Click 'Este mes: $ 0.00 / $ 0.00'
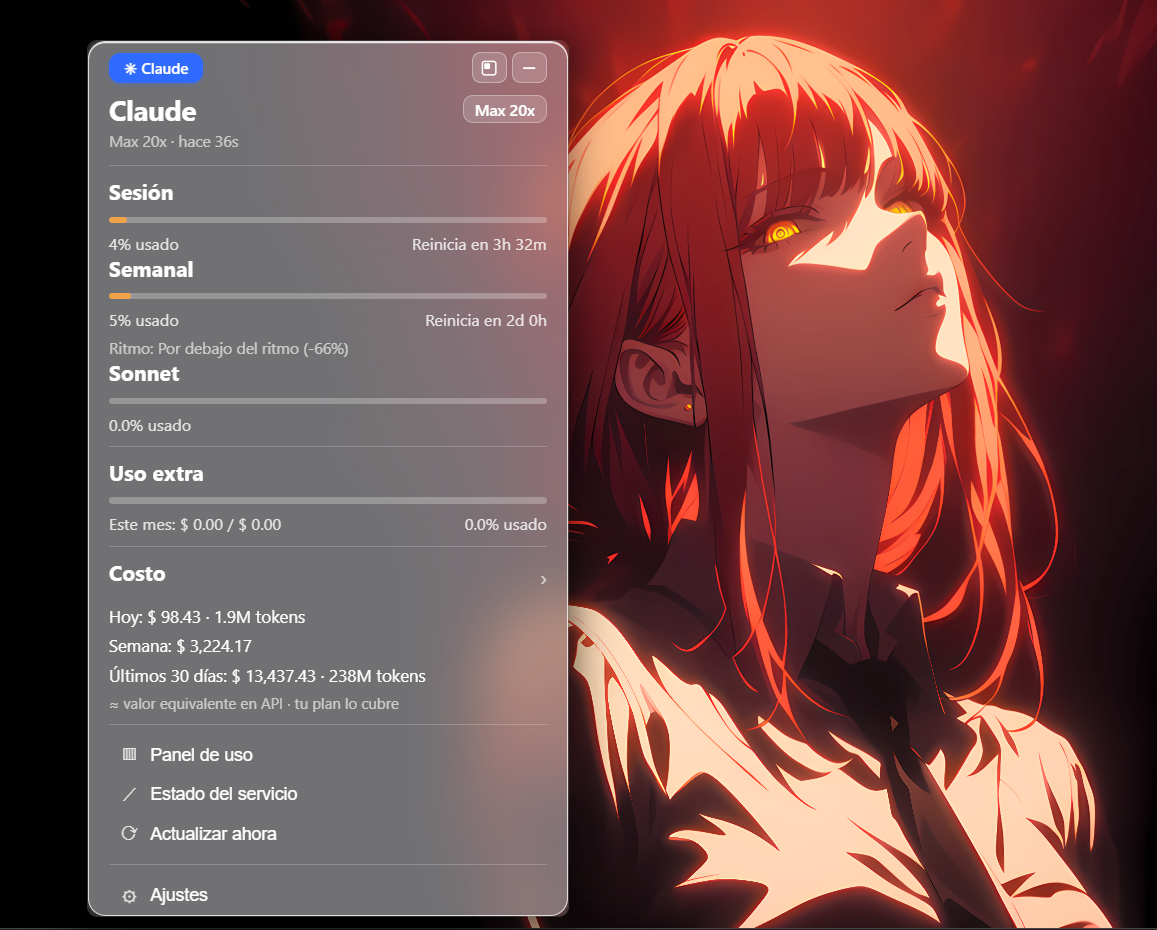The width and height of the screenshot is (1157, 930). pyautogui.click(x=195, y=525)
